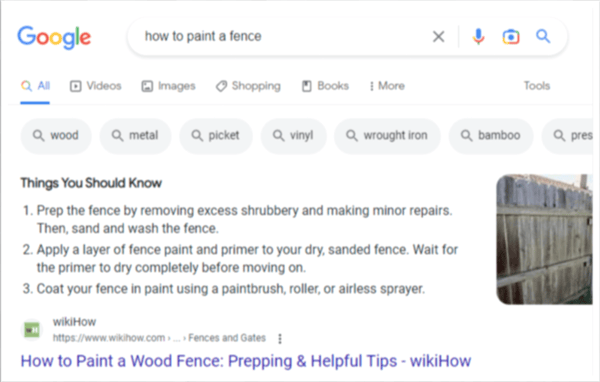The image size is (600, 382).
Task: Open How to Paint a Wood Fence link
Action: [x=246, y=361]
